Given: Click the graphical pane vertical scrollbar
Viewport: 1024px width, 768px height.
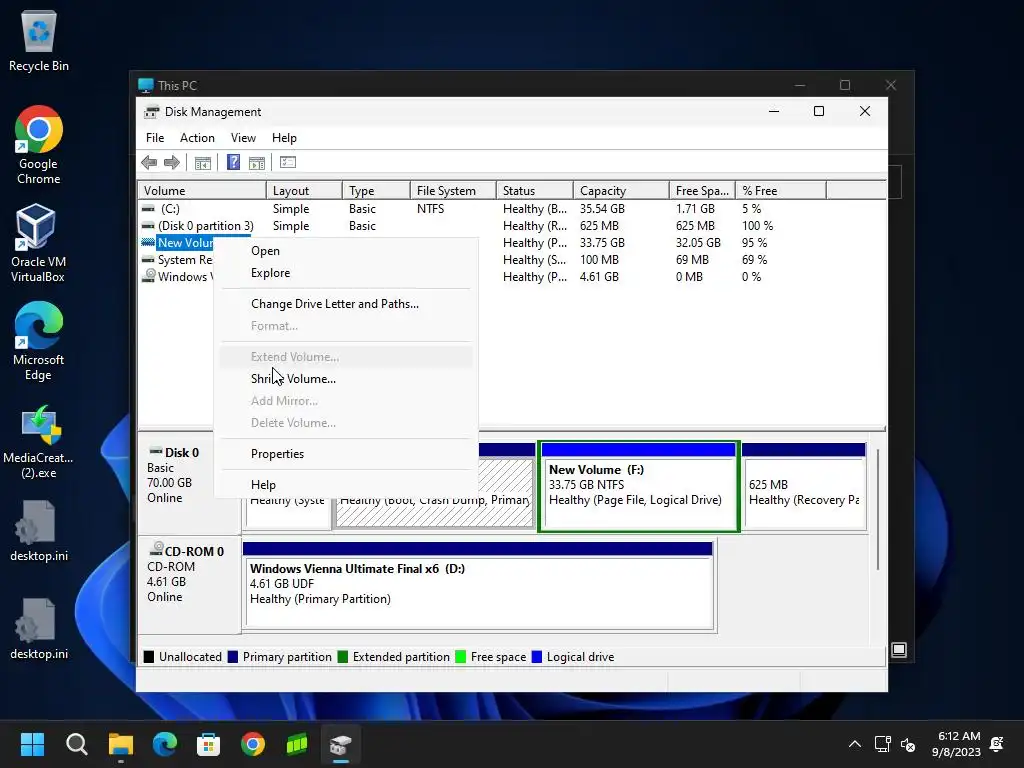Looking at the screenshot, I should pos(878,509).
